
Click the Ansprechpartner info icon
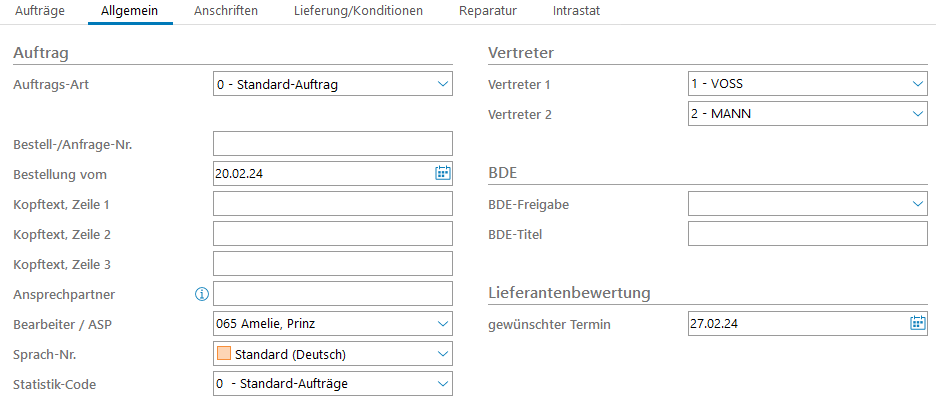tap(201, 294)
